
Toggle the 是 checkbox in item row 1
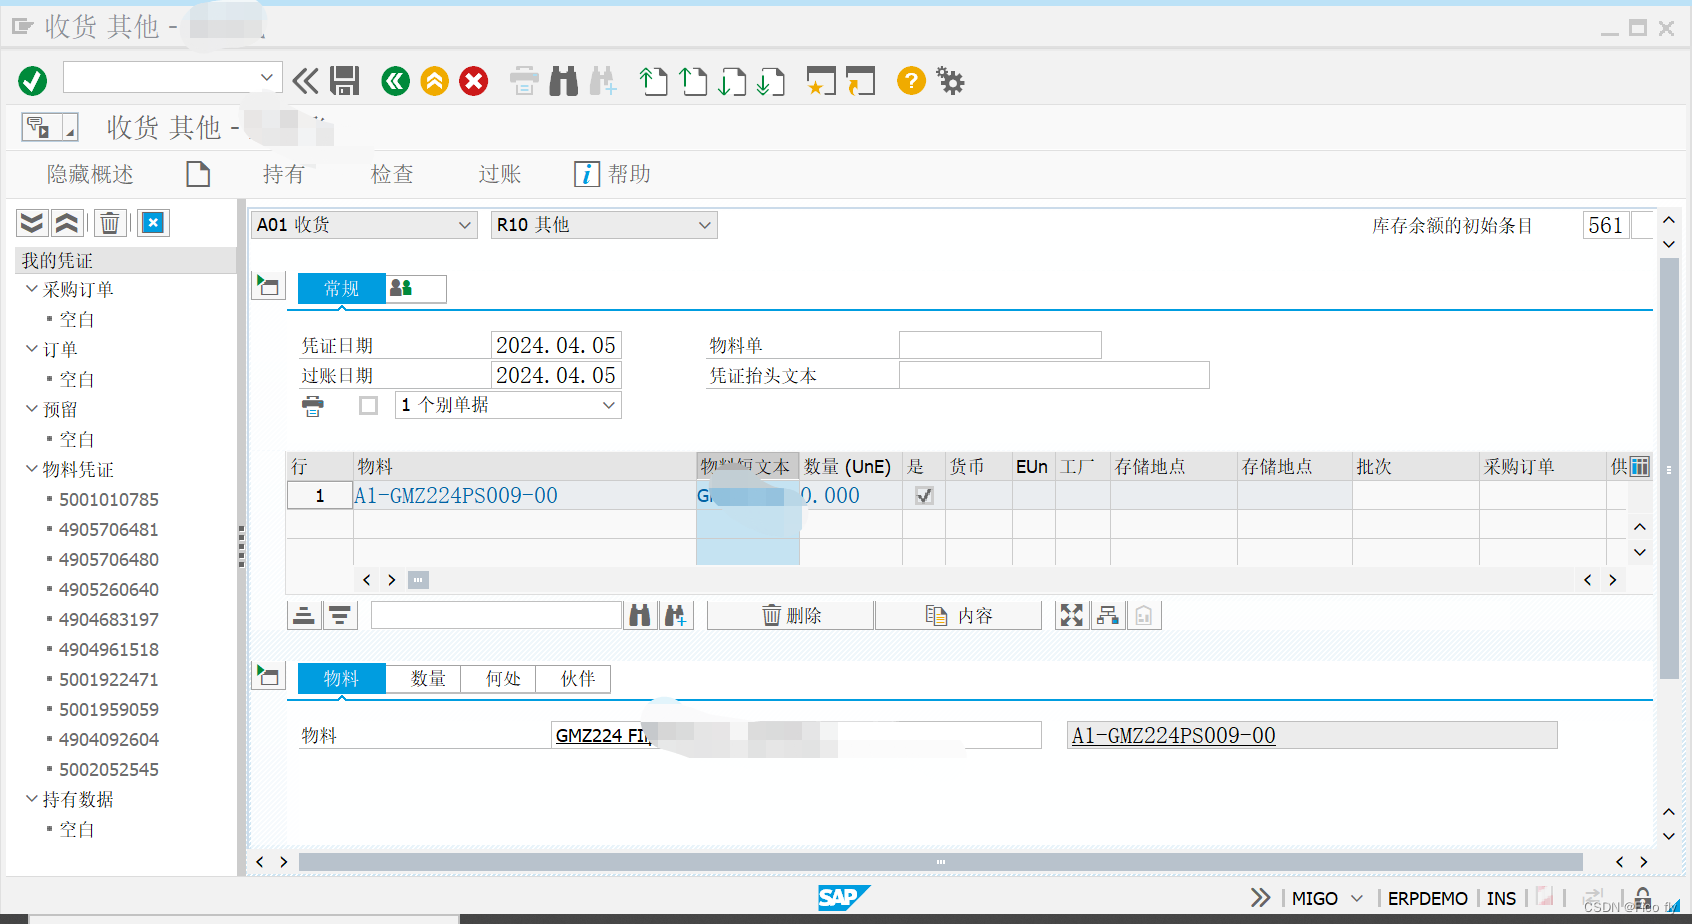(x=922, y=494)
